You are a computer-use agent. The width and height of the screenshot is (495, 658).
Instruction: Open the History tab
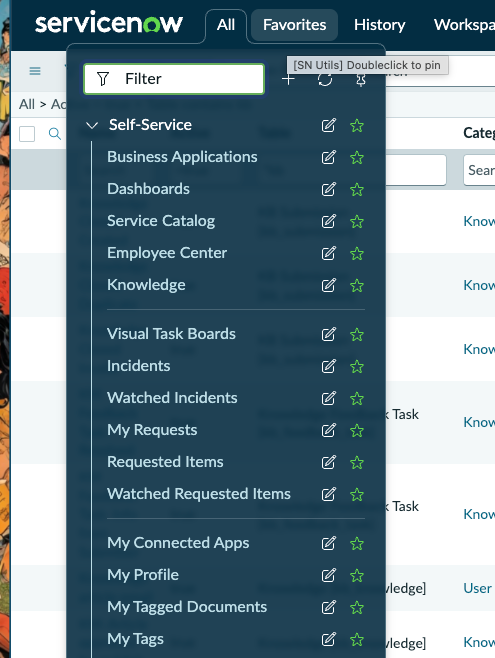[x=380, y=25]
